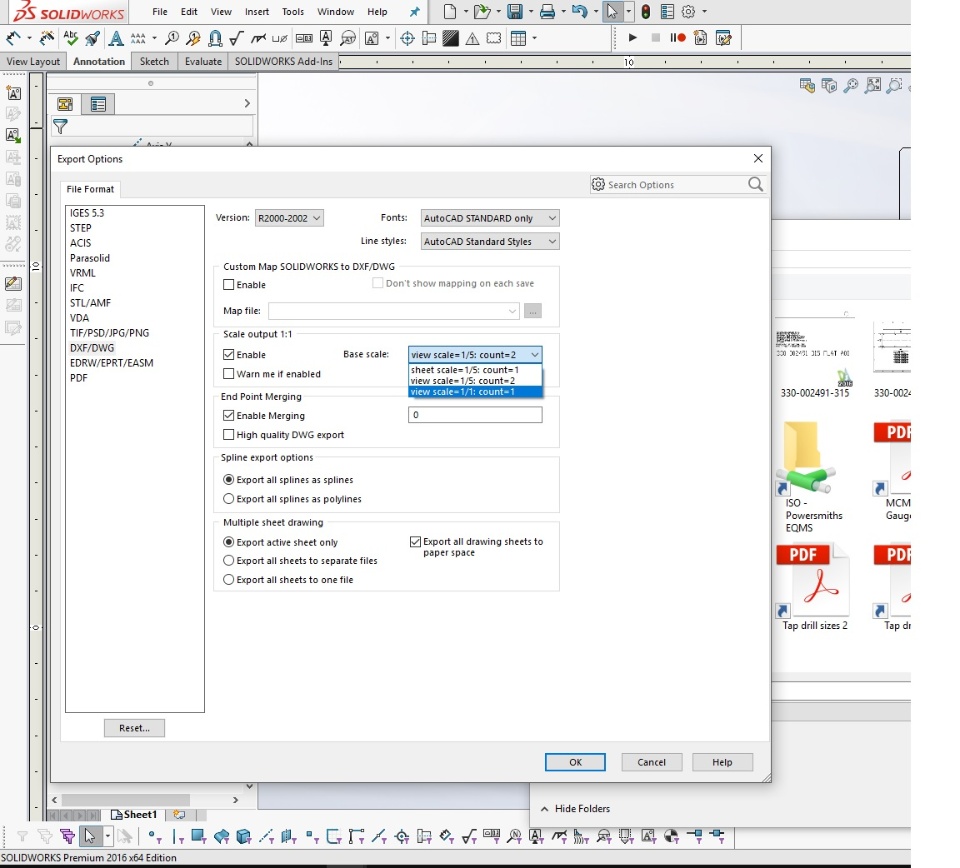
Task: Run macro with the play icon
Action: tap(632, 38)
